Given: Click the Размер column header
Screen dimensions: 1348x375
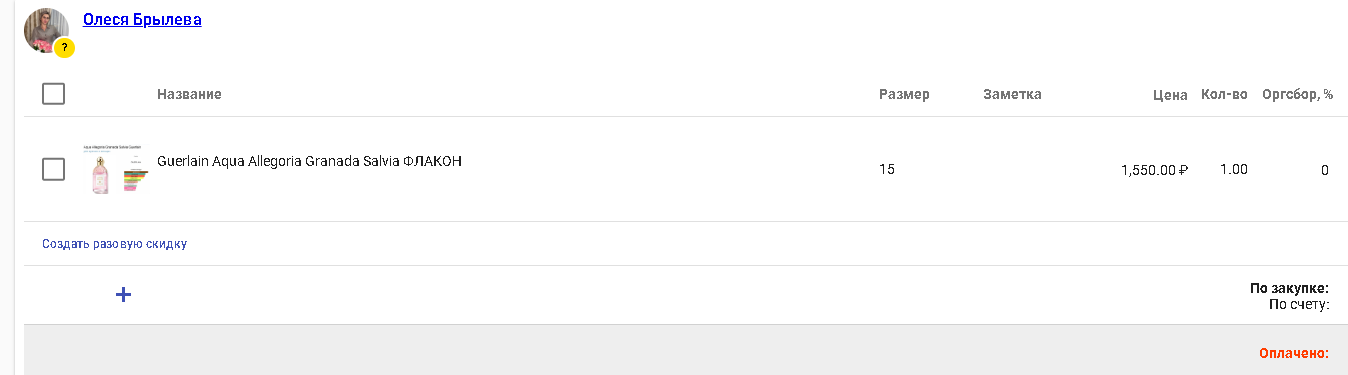Looking at the screenshot, I should [x=904, y=94].
